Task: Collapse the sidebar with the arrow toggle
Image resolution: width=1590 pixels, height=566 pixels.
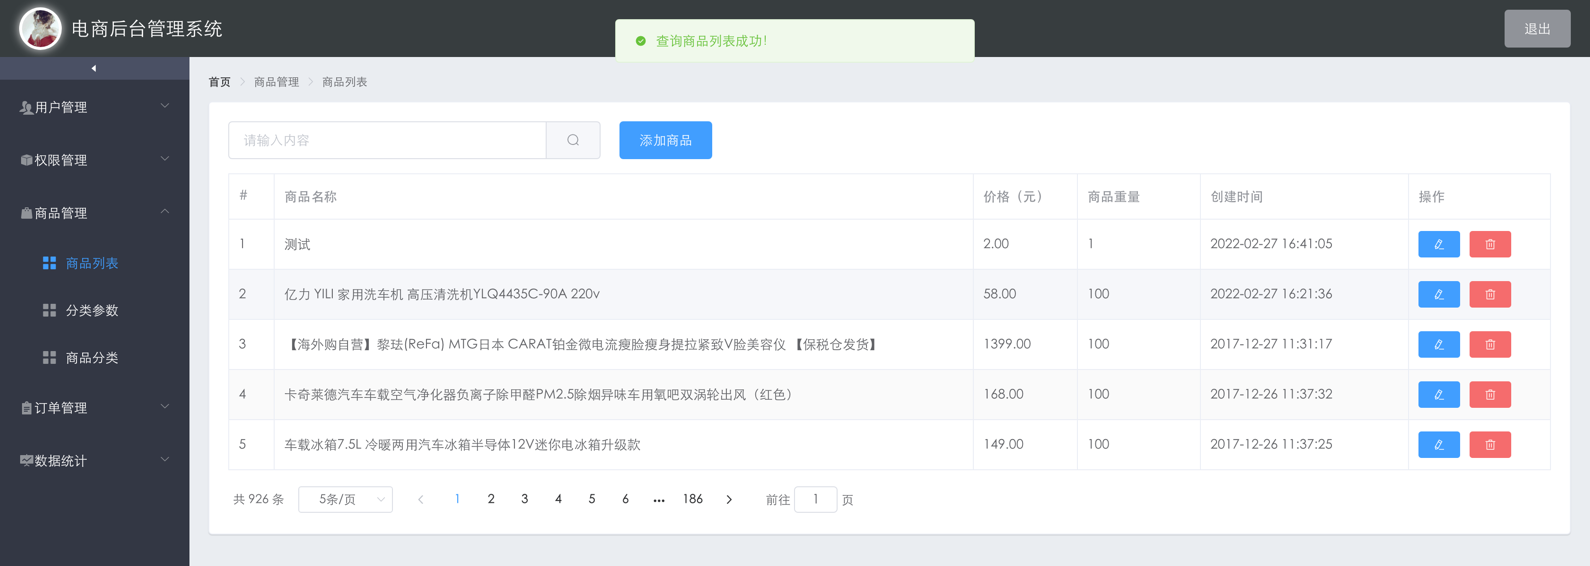Action: click(94, 68)
